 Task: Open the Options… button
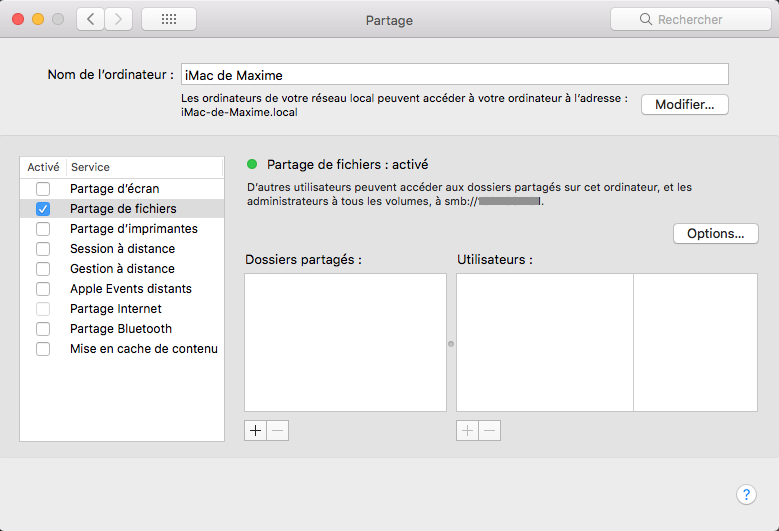coord(715,234)
